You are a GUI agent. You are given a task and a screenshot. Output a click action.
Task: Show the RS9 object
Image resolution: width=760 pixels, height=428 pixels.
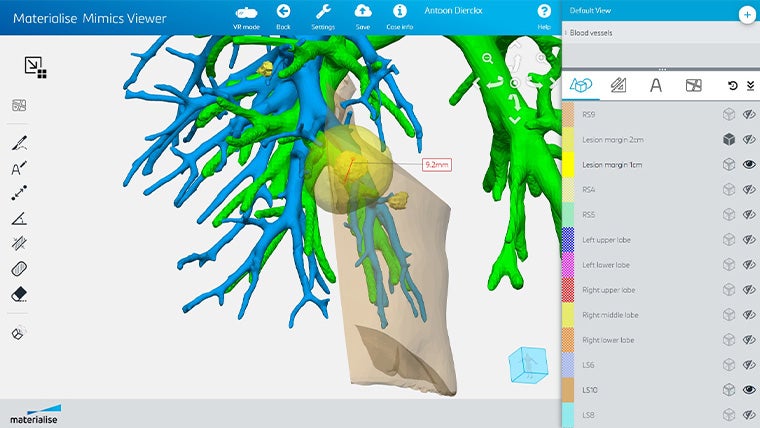pyautogui.click(x=749, y=114)
